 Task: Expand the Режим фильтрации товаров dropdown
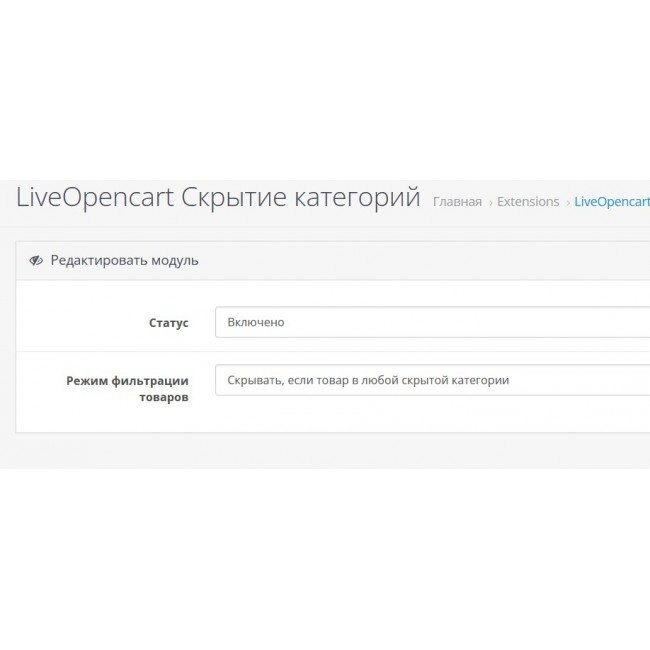[432, 380]
